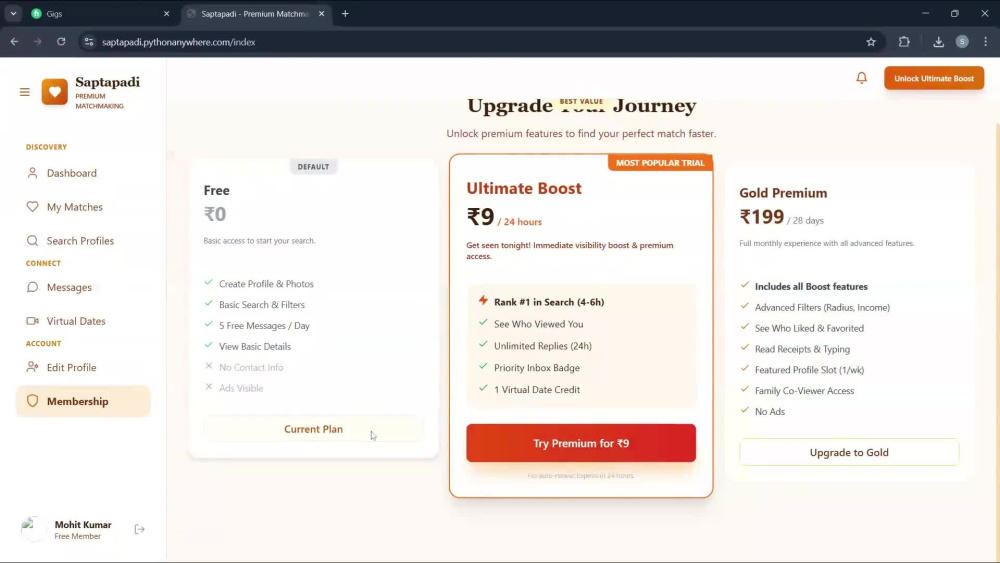Click 'No Contact Info' feature text
1000x563 pixels.
click(251, 367)
